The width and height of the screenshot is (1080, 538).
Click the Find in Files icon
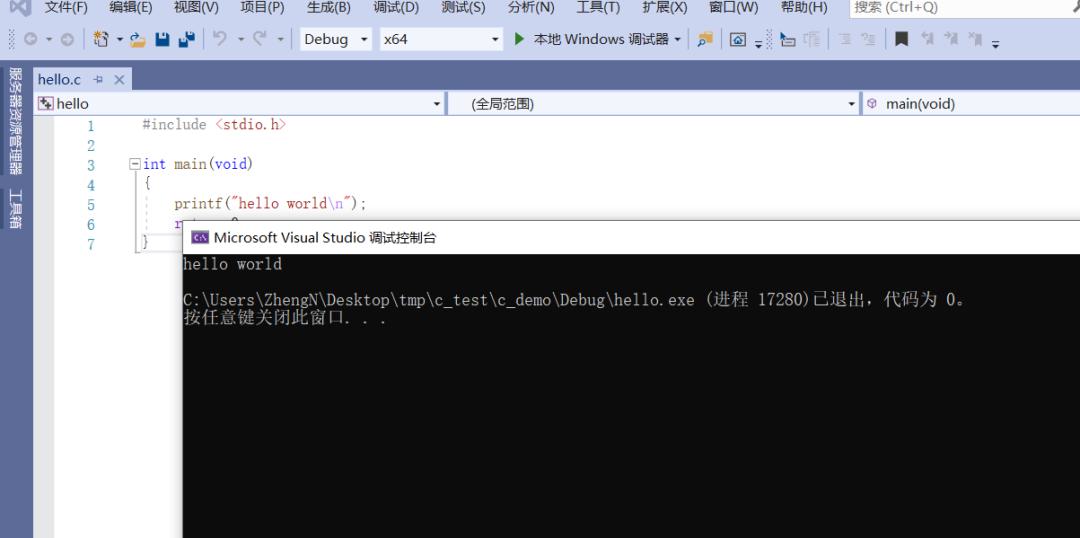click(705, 39)
